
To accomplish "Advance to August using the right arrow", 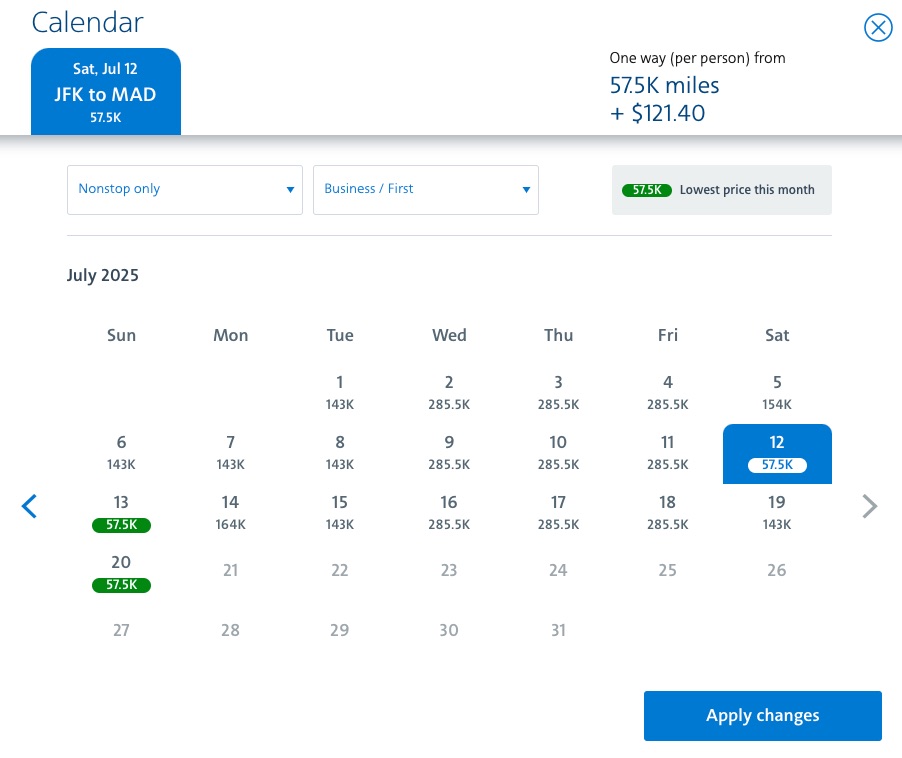I will (869, 506).
